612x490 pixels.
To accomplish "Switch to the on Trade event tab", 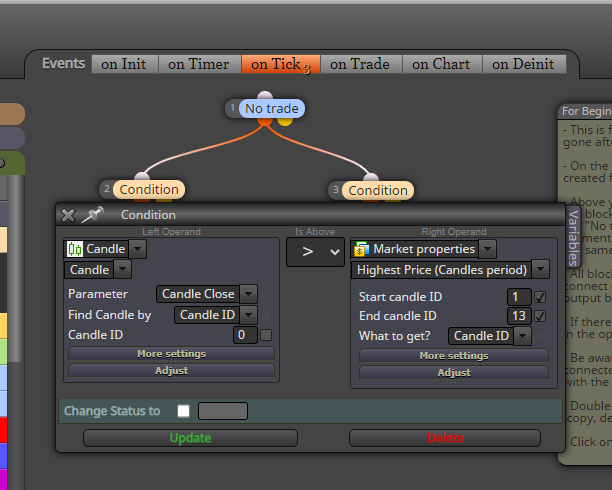I will (x=361, y=64).
